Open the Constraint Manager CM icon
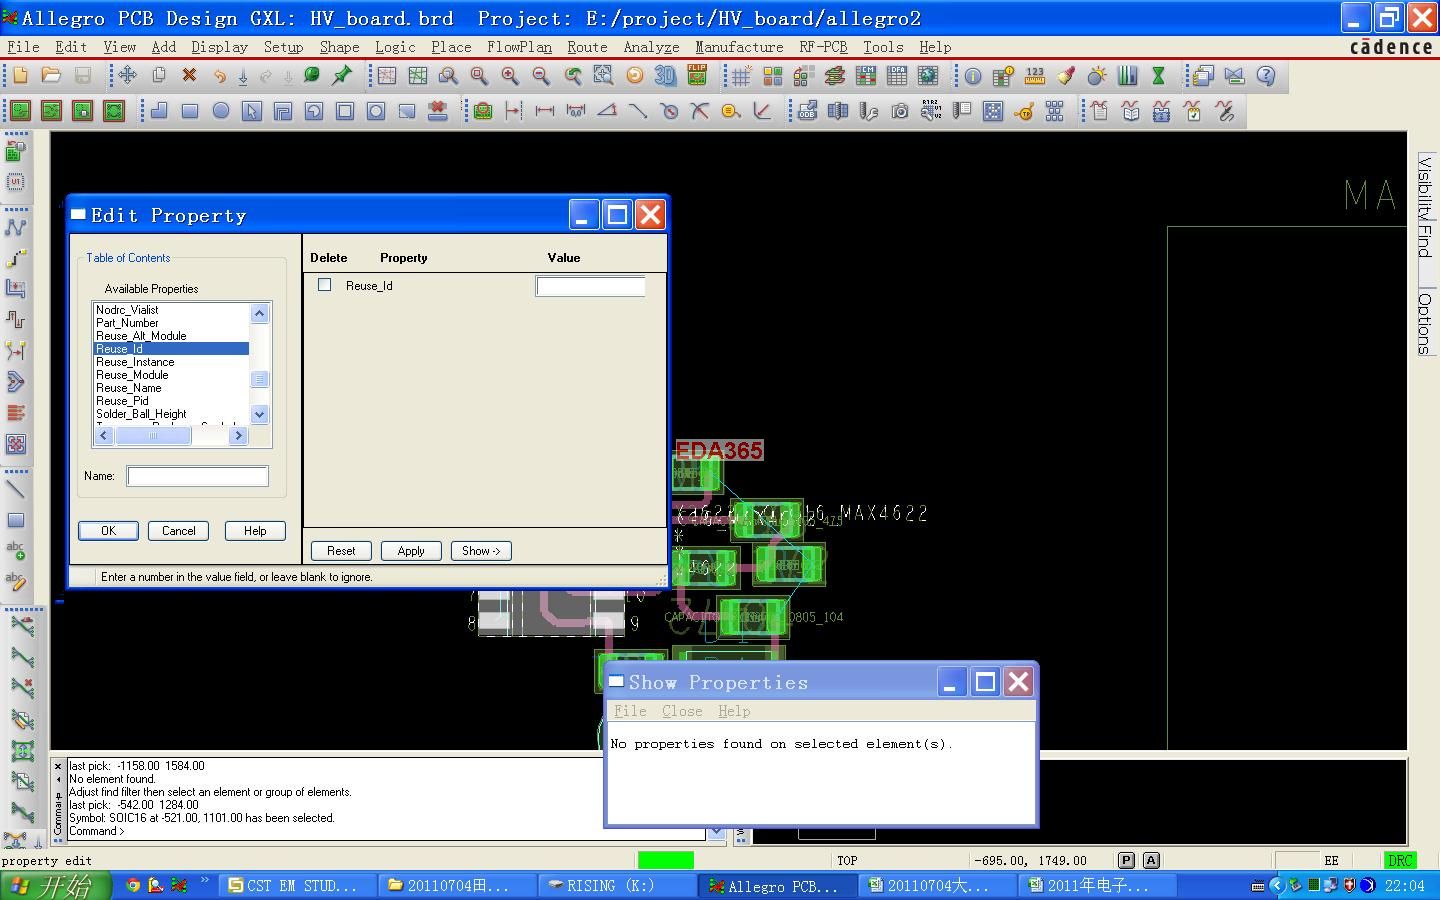Viewport: 1440px width, 900px height. 866,75
